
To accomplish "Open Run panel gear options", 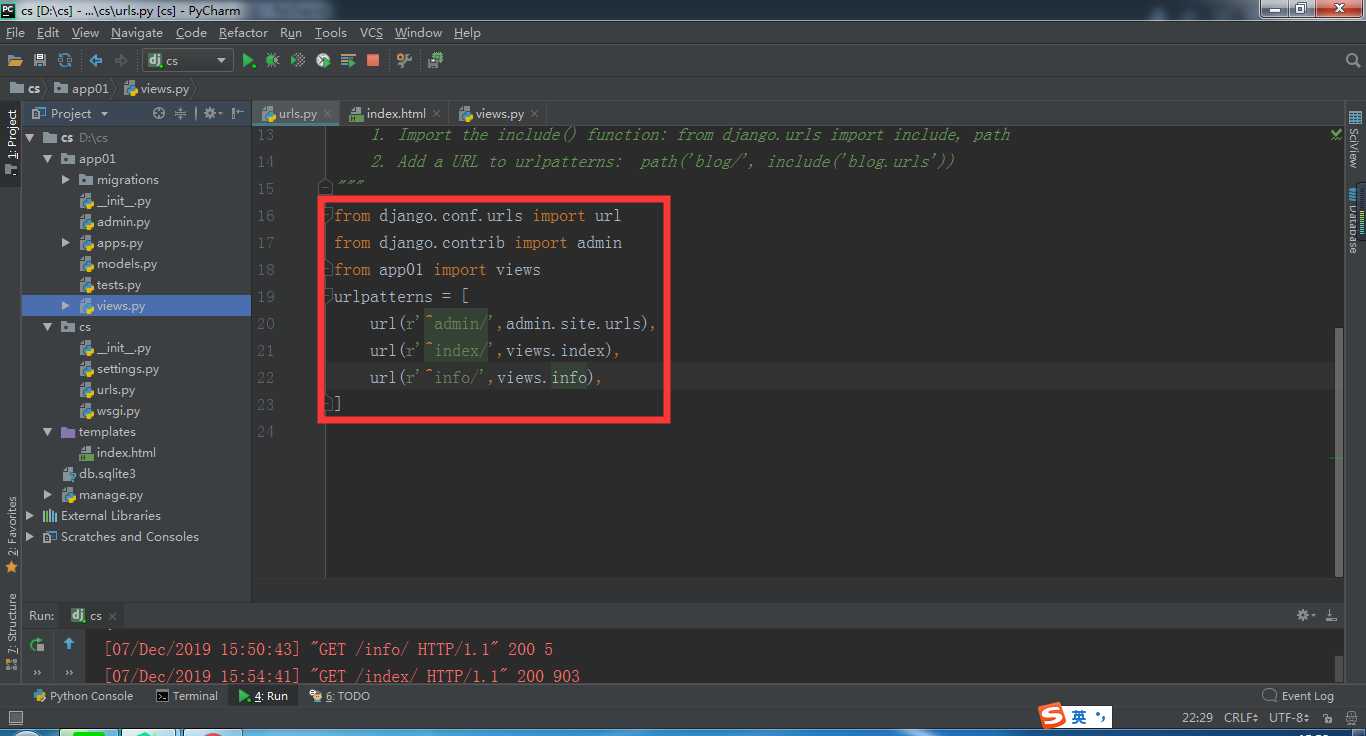I will (x=1305, y=615).
